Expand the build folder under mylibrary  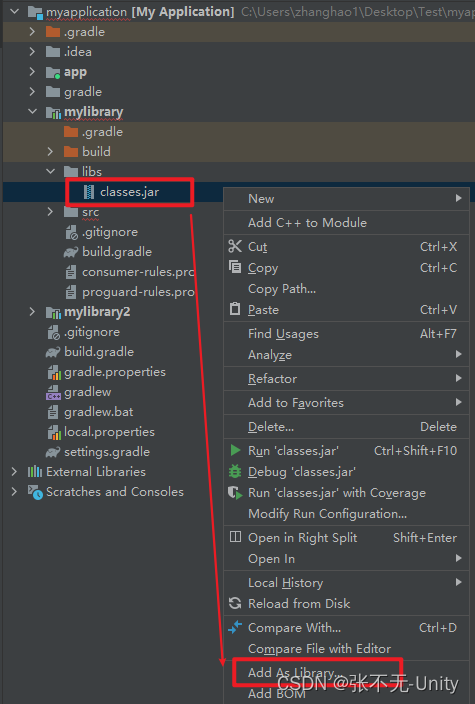point(50,151)
